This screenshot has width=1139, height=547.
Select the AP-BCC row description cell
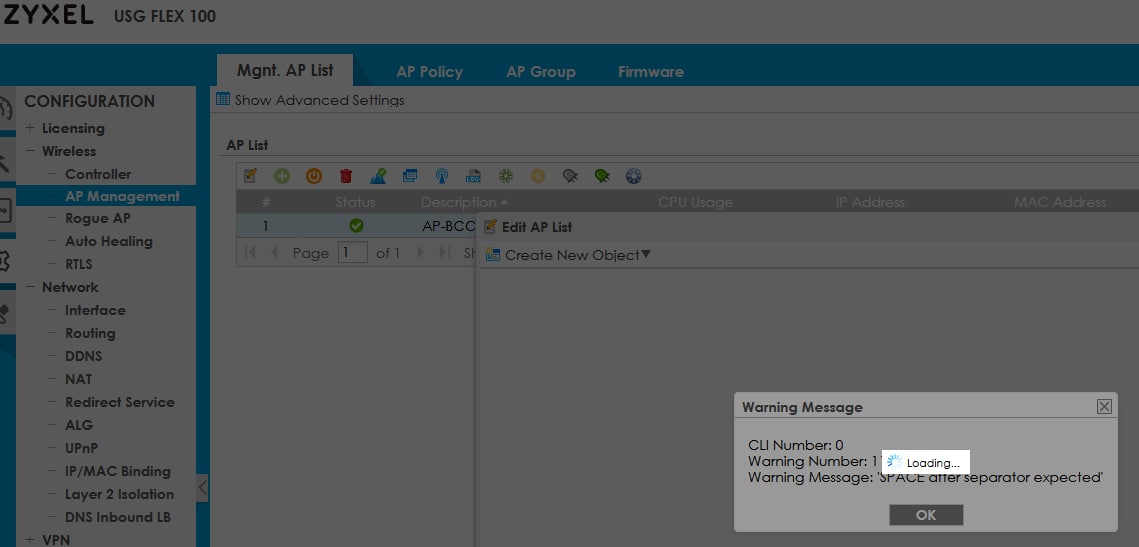448,226
